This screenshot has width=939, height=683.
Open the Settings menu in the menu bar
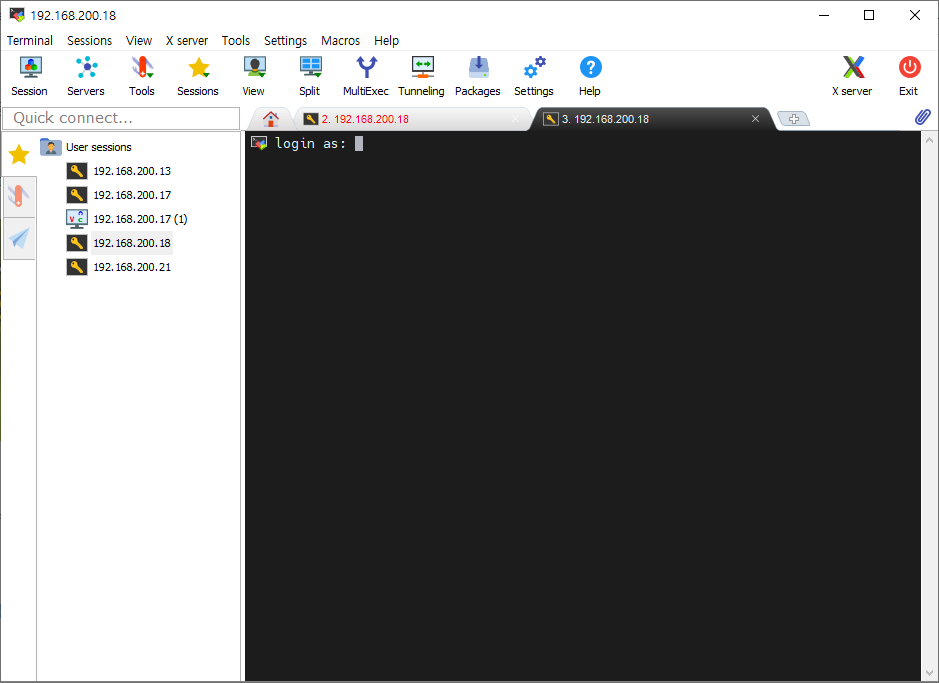286,41
